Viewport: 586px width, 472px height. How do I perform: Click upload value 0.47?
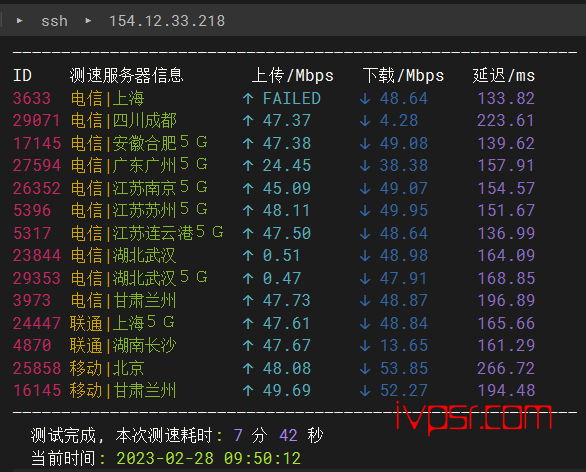point(281,278)
